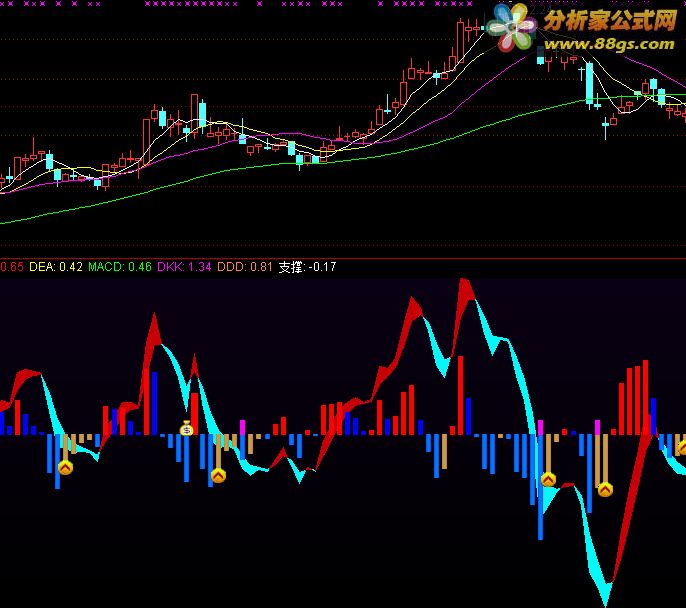This screenshot has width=686, height=608.
Task: Select the MACD: 0.46 indicator value
Action: [x=120, y=267]
